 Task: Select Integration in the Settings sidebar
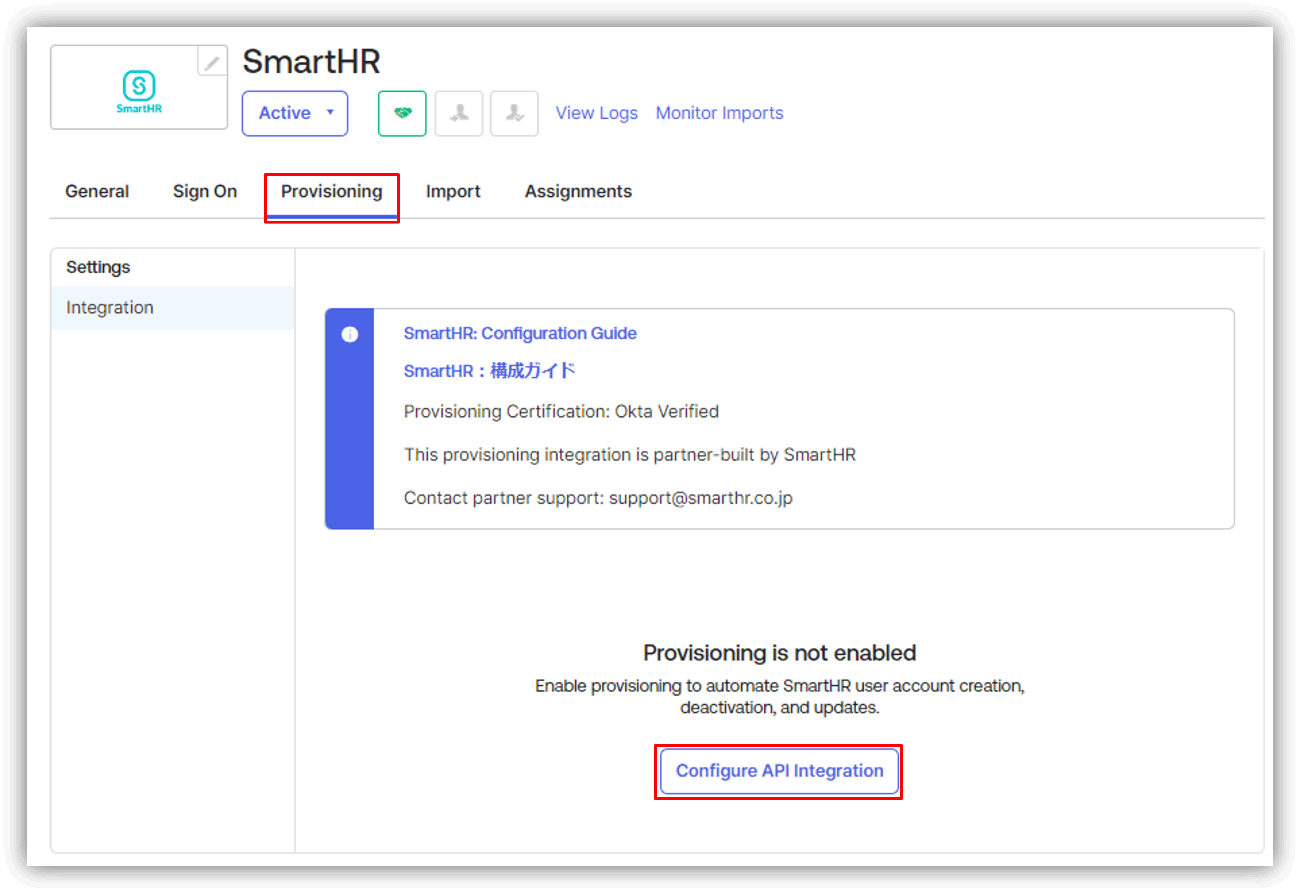(110, 308)
